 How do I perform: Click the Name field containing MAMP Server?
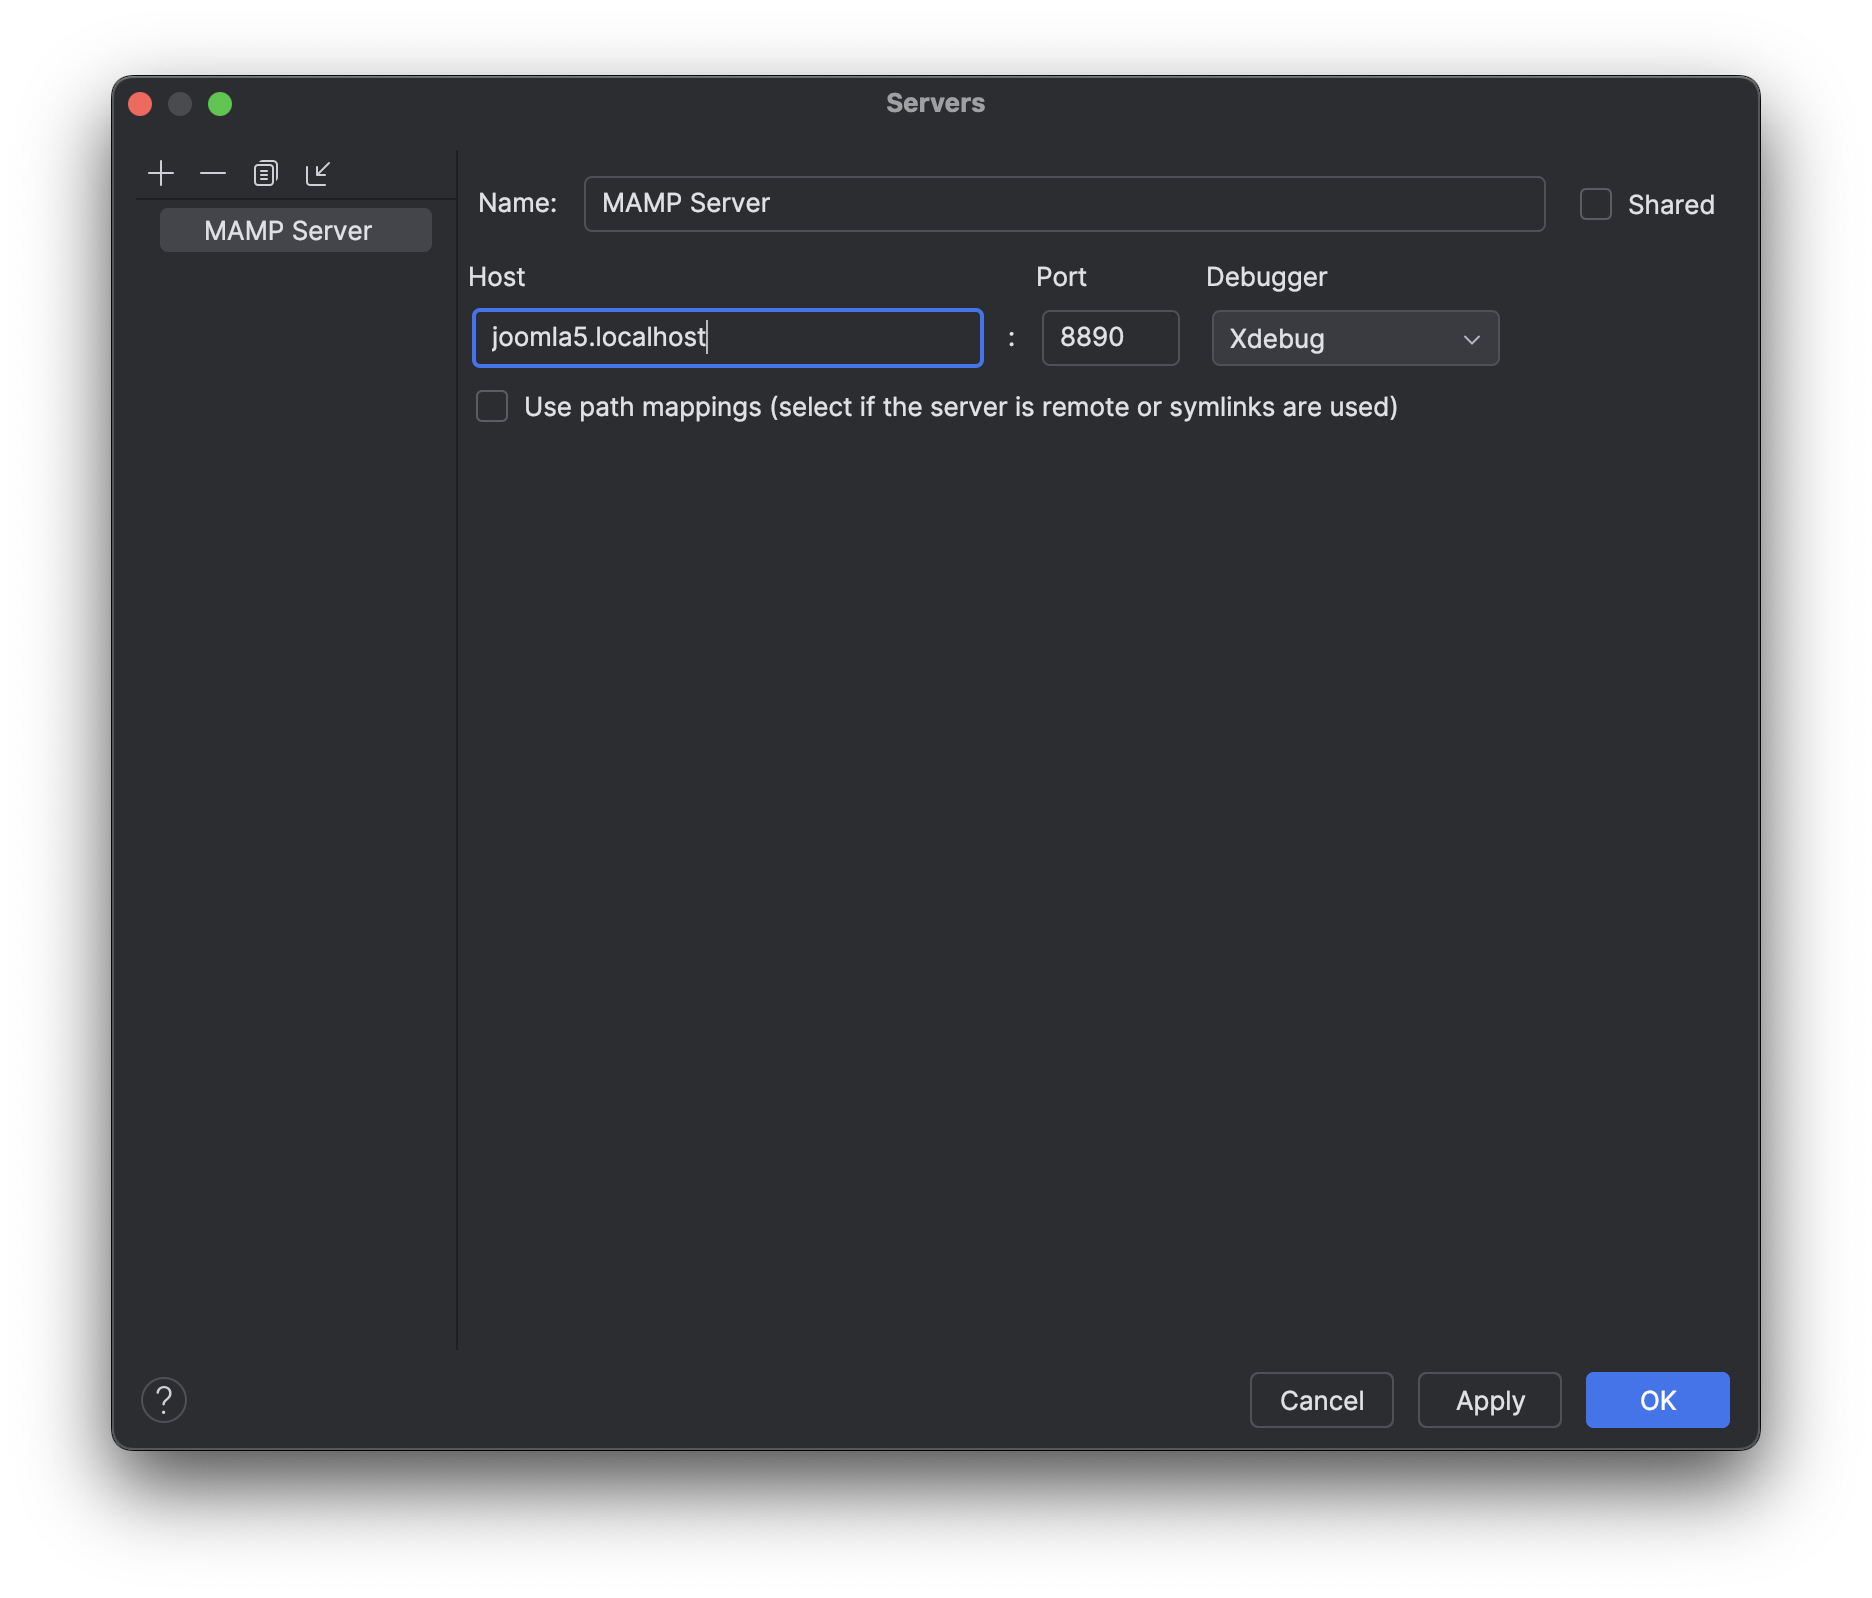(x=1063, y=203)
